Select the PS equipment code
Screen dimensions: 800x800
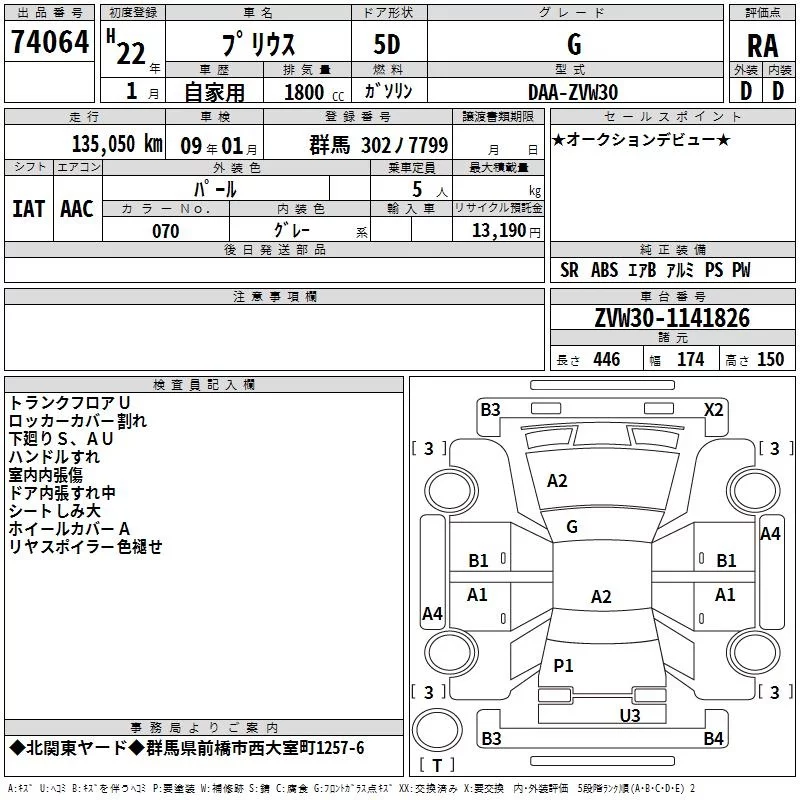tap(714, 270)
